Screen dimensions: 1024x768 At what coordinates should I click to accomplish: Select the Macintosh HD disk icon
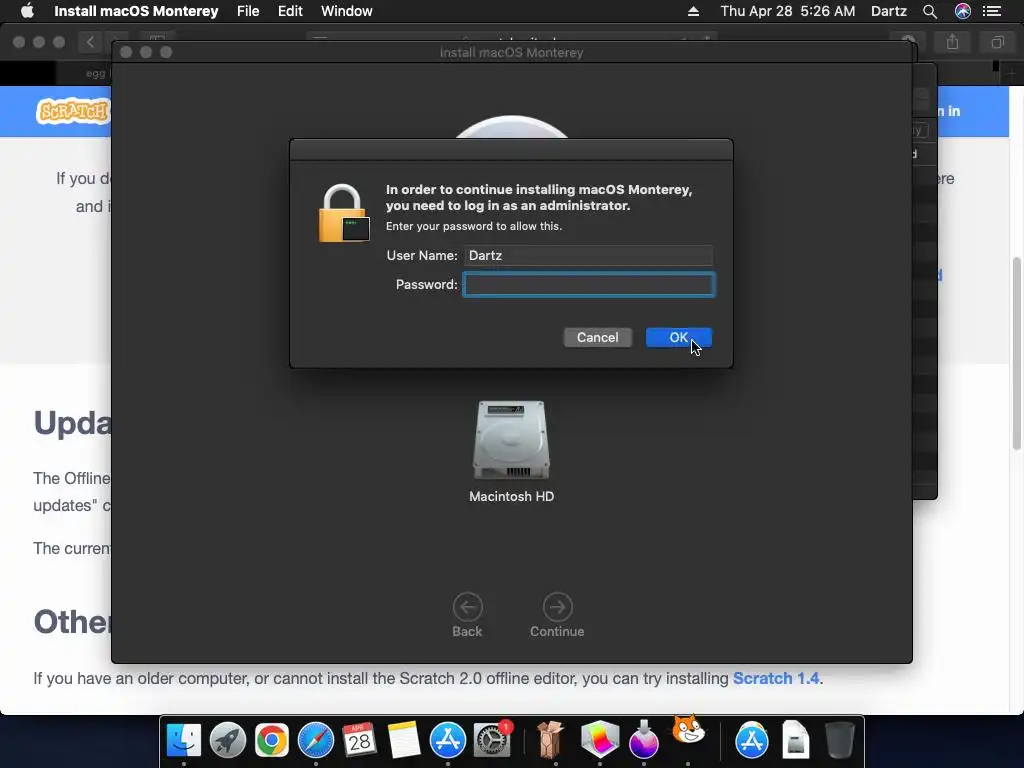(x=511, y=440)
